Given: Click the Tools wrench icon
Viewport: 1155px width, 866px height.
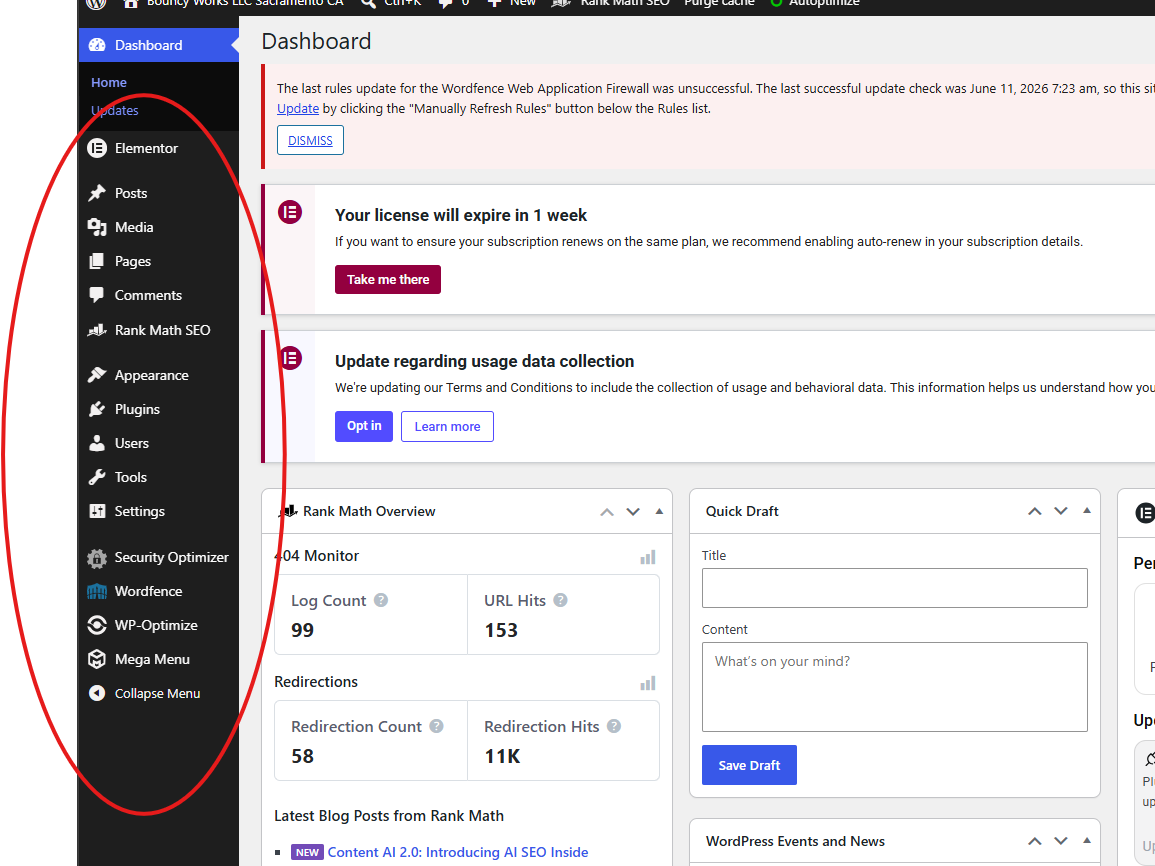Looking at the screenshot, I should point(97,477).
